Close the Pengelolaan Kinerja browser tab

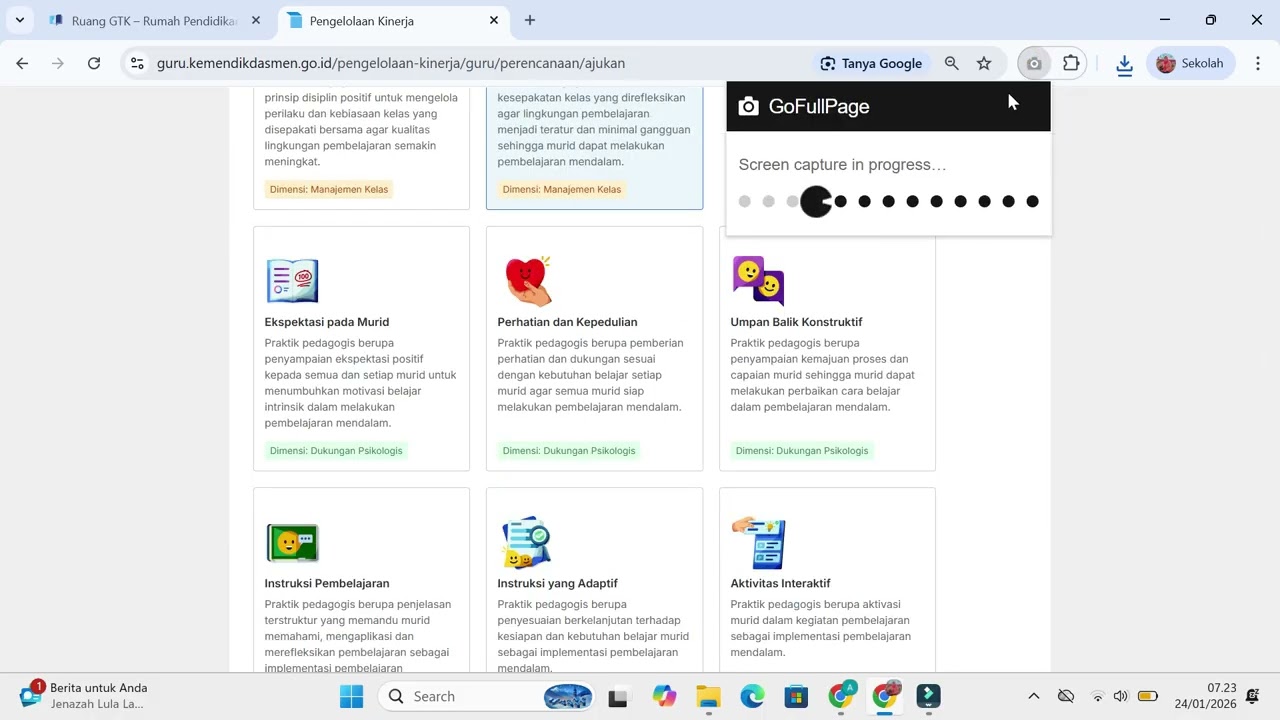point(494,20)
